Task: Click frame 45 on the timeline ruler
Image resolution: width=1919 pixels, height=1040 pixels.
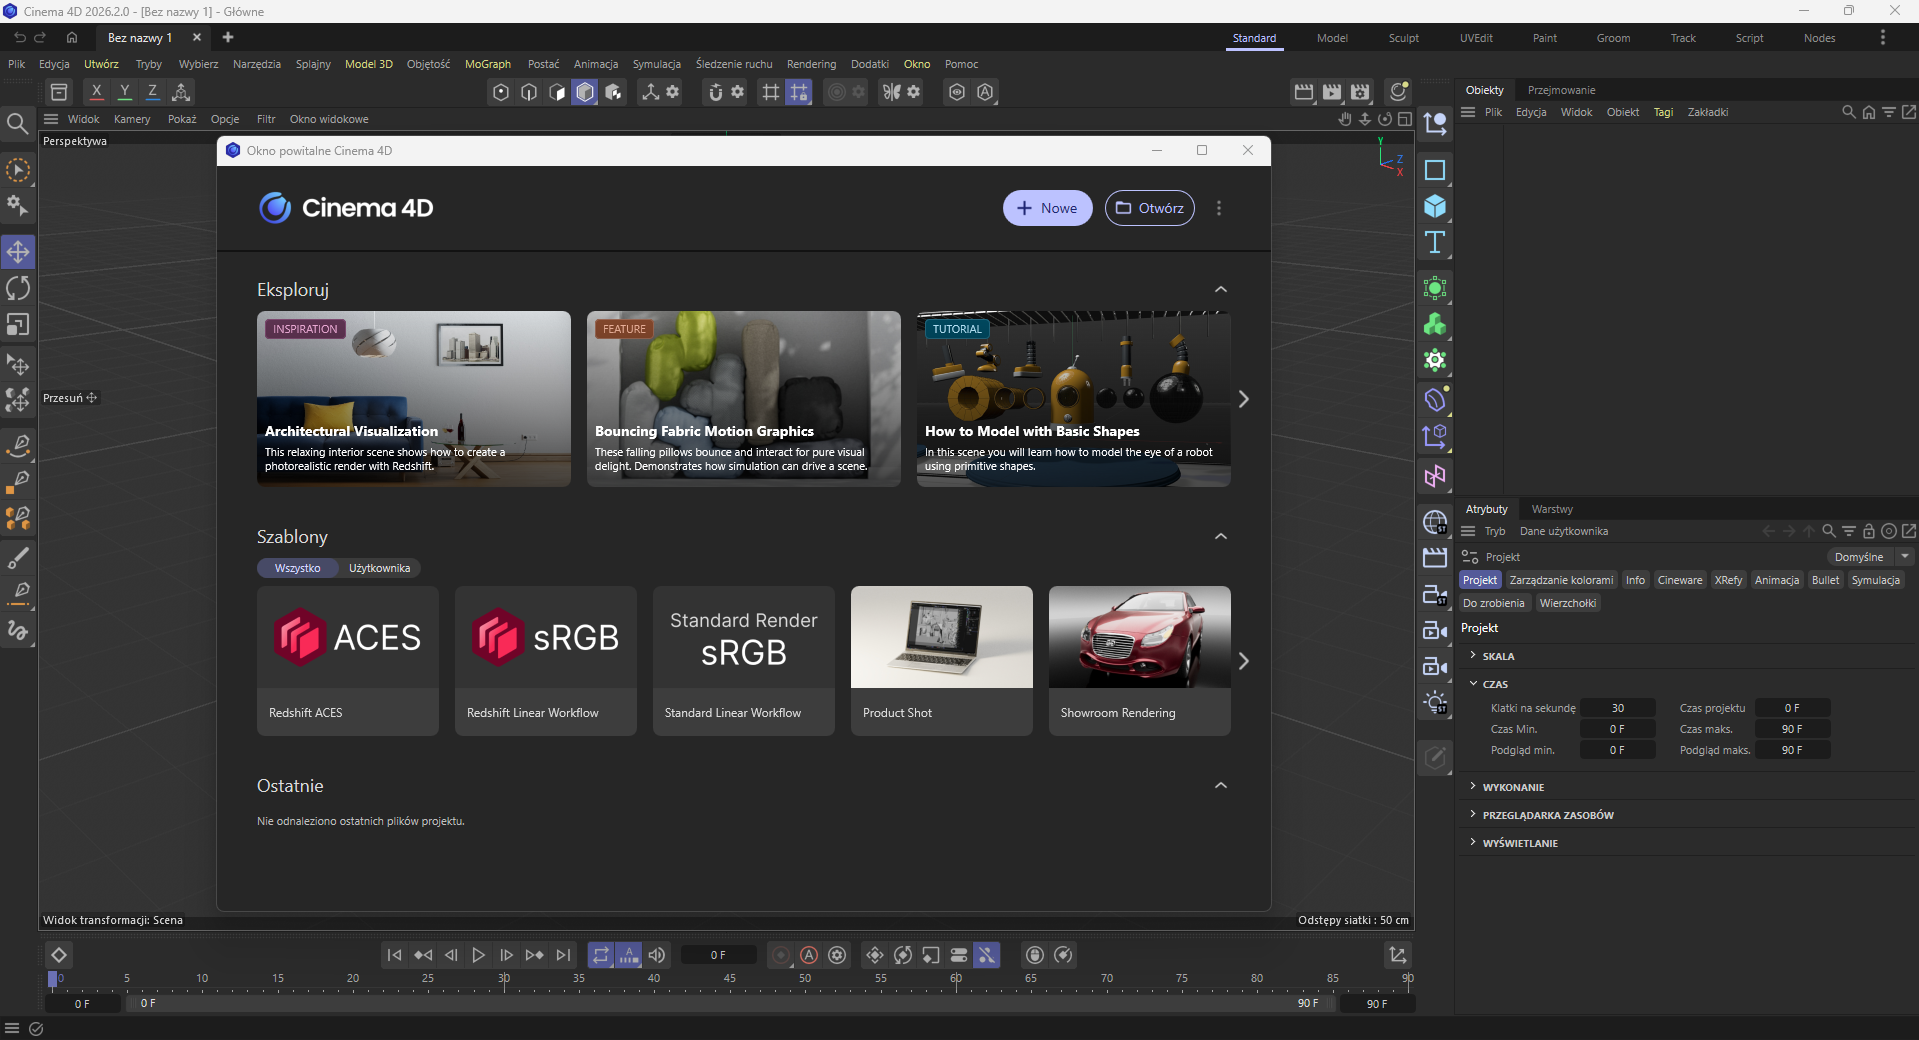Action: tap(730, 980)
